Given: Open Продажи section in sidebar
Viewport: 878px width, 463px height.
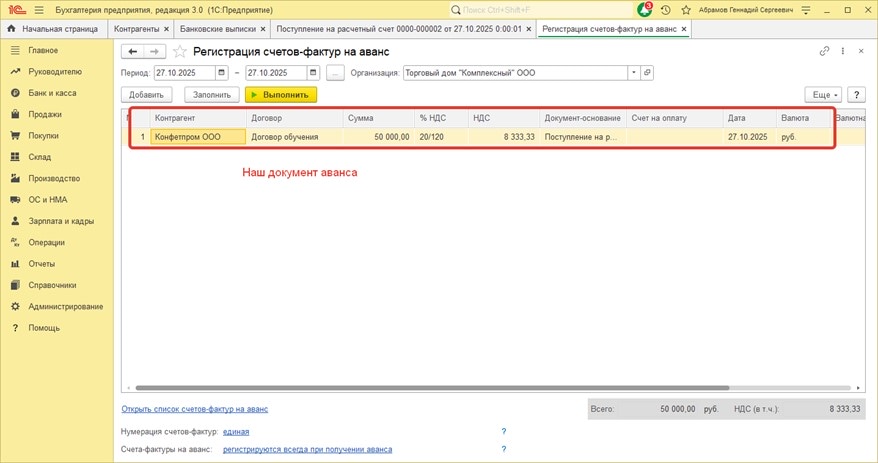Looking at the screenshot, I should pyautogui.click(x=45, y=114).
